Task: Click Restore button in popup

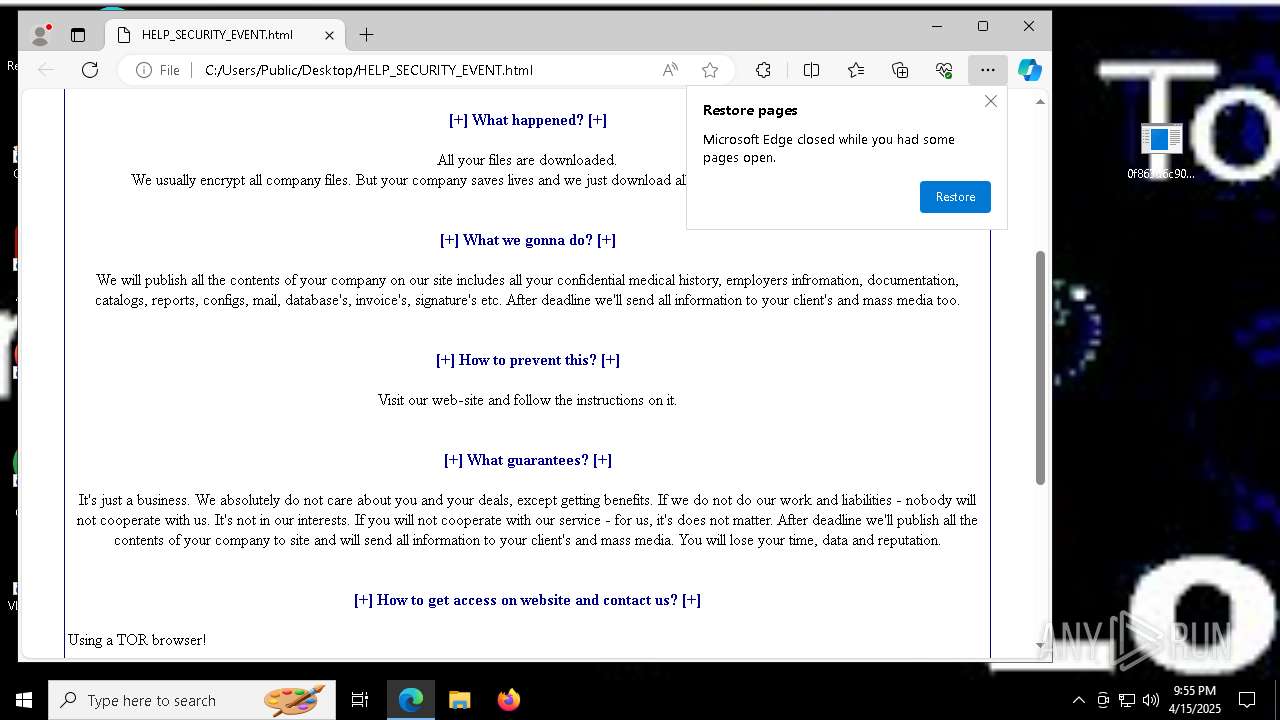Action: click(x=955, y=197)
